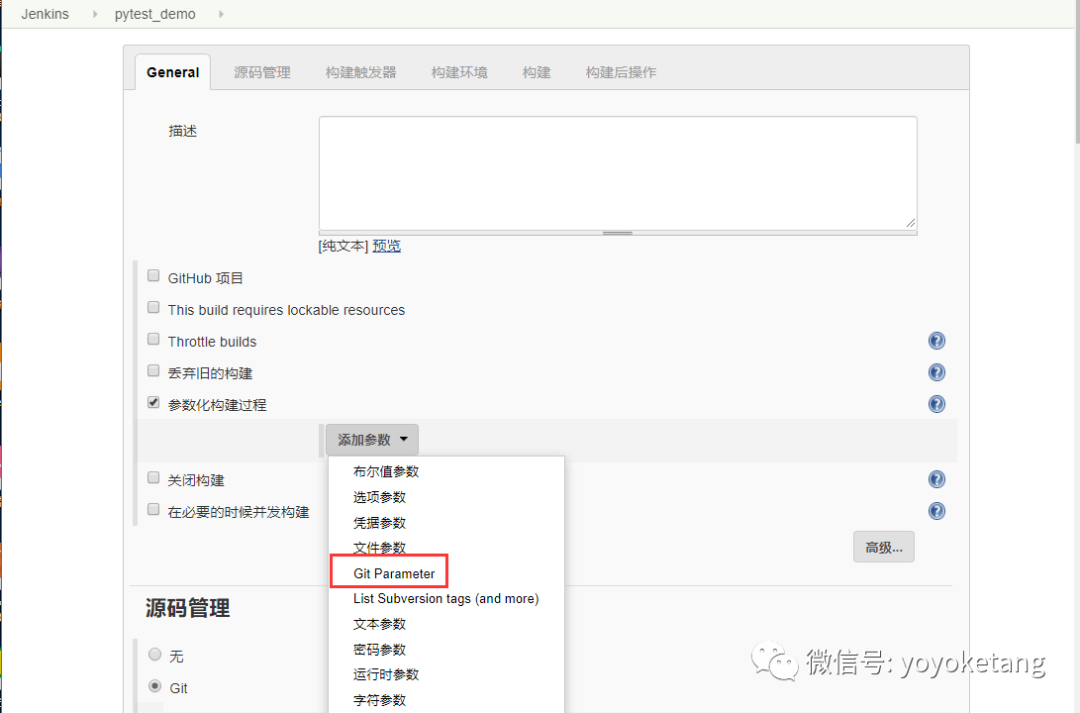Open the 添加参数 dropdown button
Viewport: 1080px width, 713px height.
coord(372,440)
